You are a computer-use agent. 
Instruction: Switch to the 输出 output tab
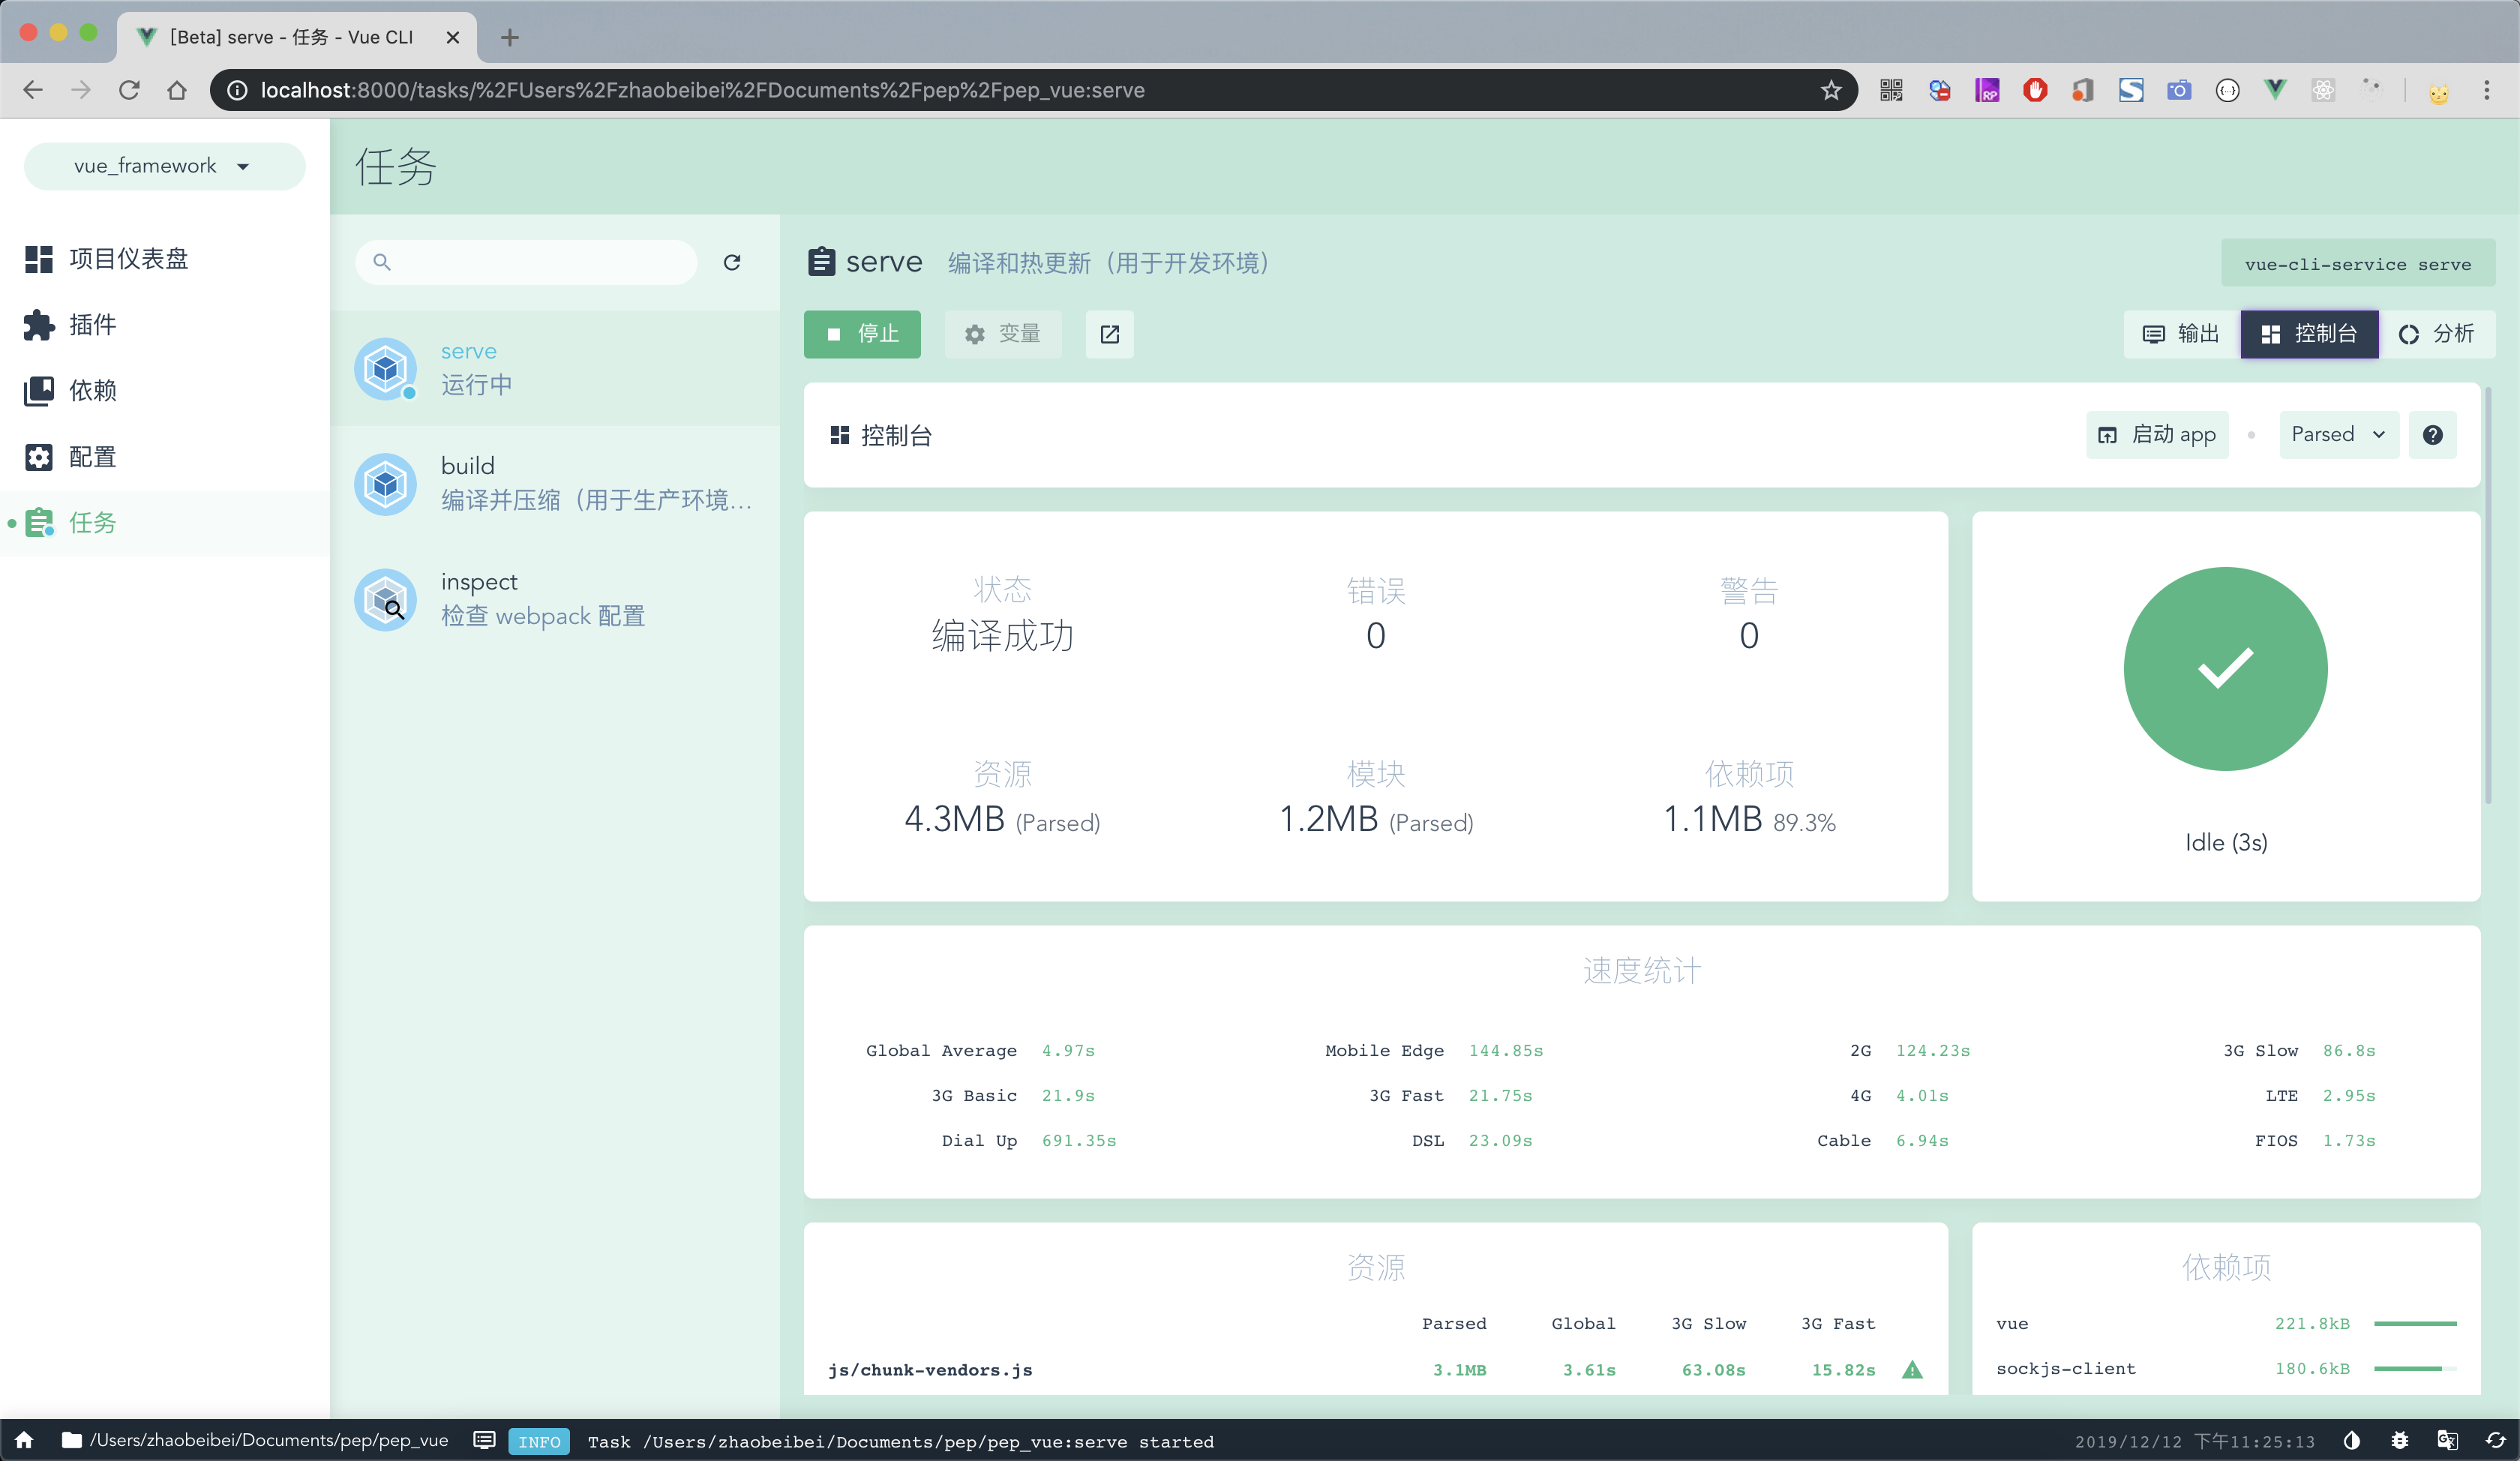point(2182,334)
